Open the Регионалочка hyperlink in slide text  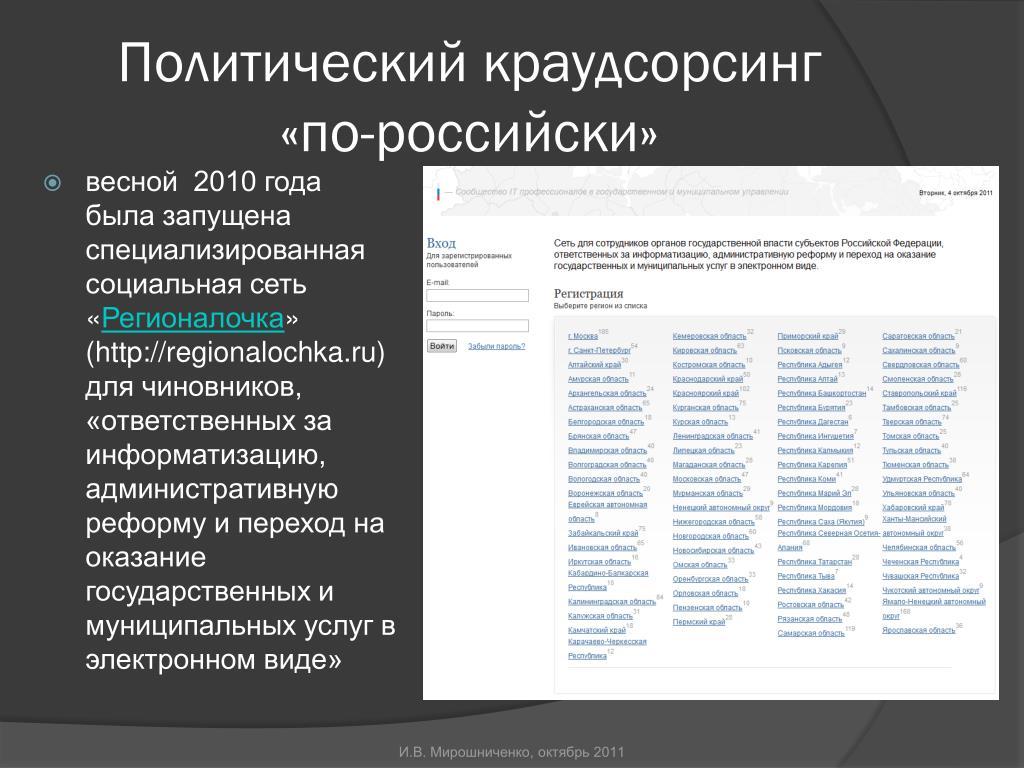click(193, 319)
